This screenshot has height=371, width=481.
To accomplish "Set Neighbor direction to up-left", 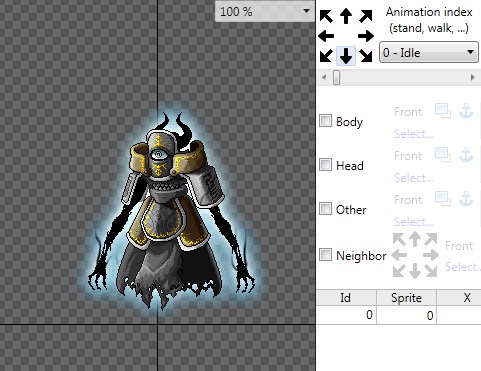I will click(399, 239).
